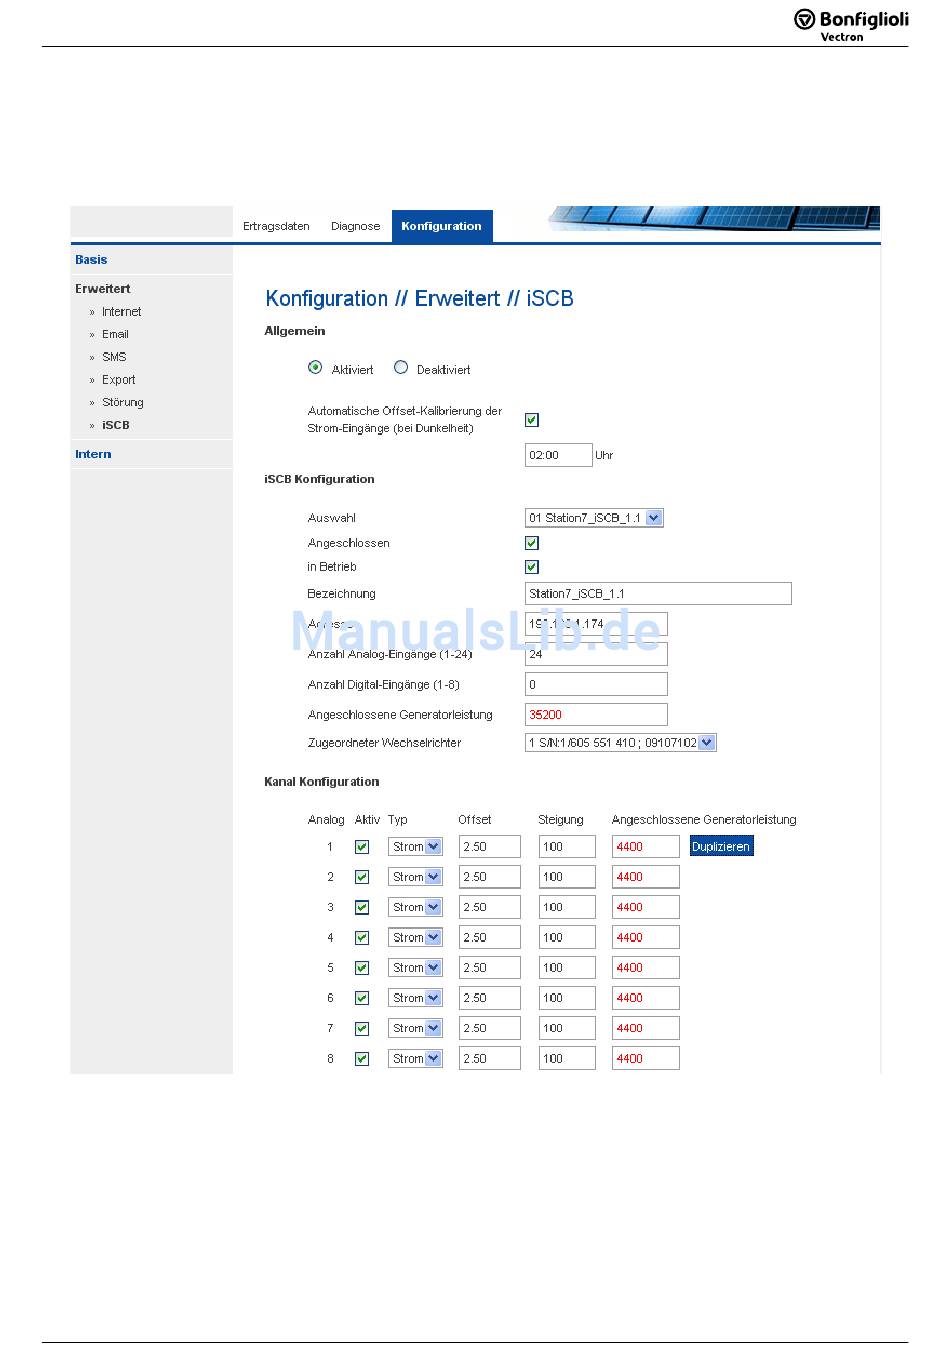This screenshot has width=950, height=1369.
Task: Open Typ dropdown for Analog 3
Action: pyautogui.click(x=415, y=908)
